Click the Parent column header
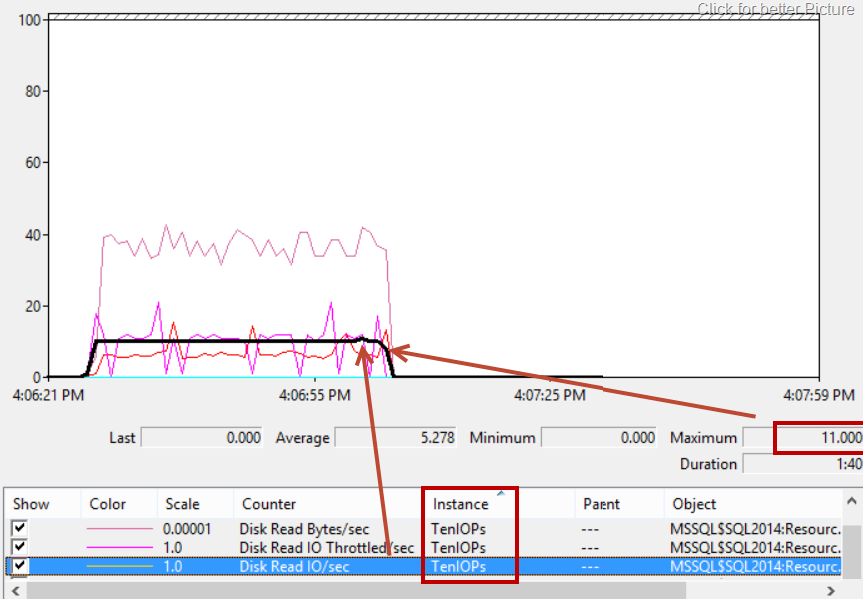 (603, 504)
